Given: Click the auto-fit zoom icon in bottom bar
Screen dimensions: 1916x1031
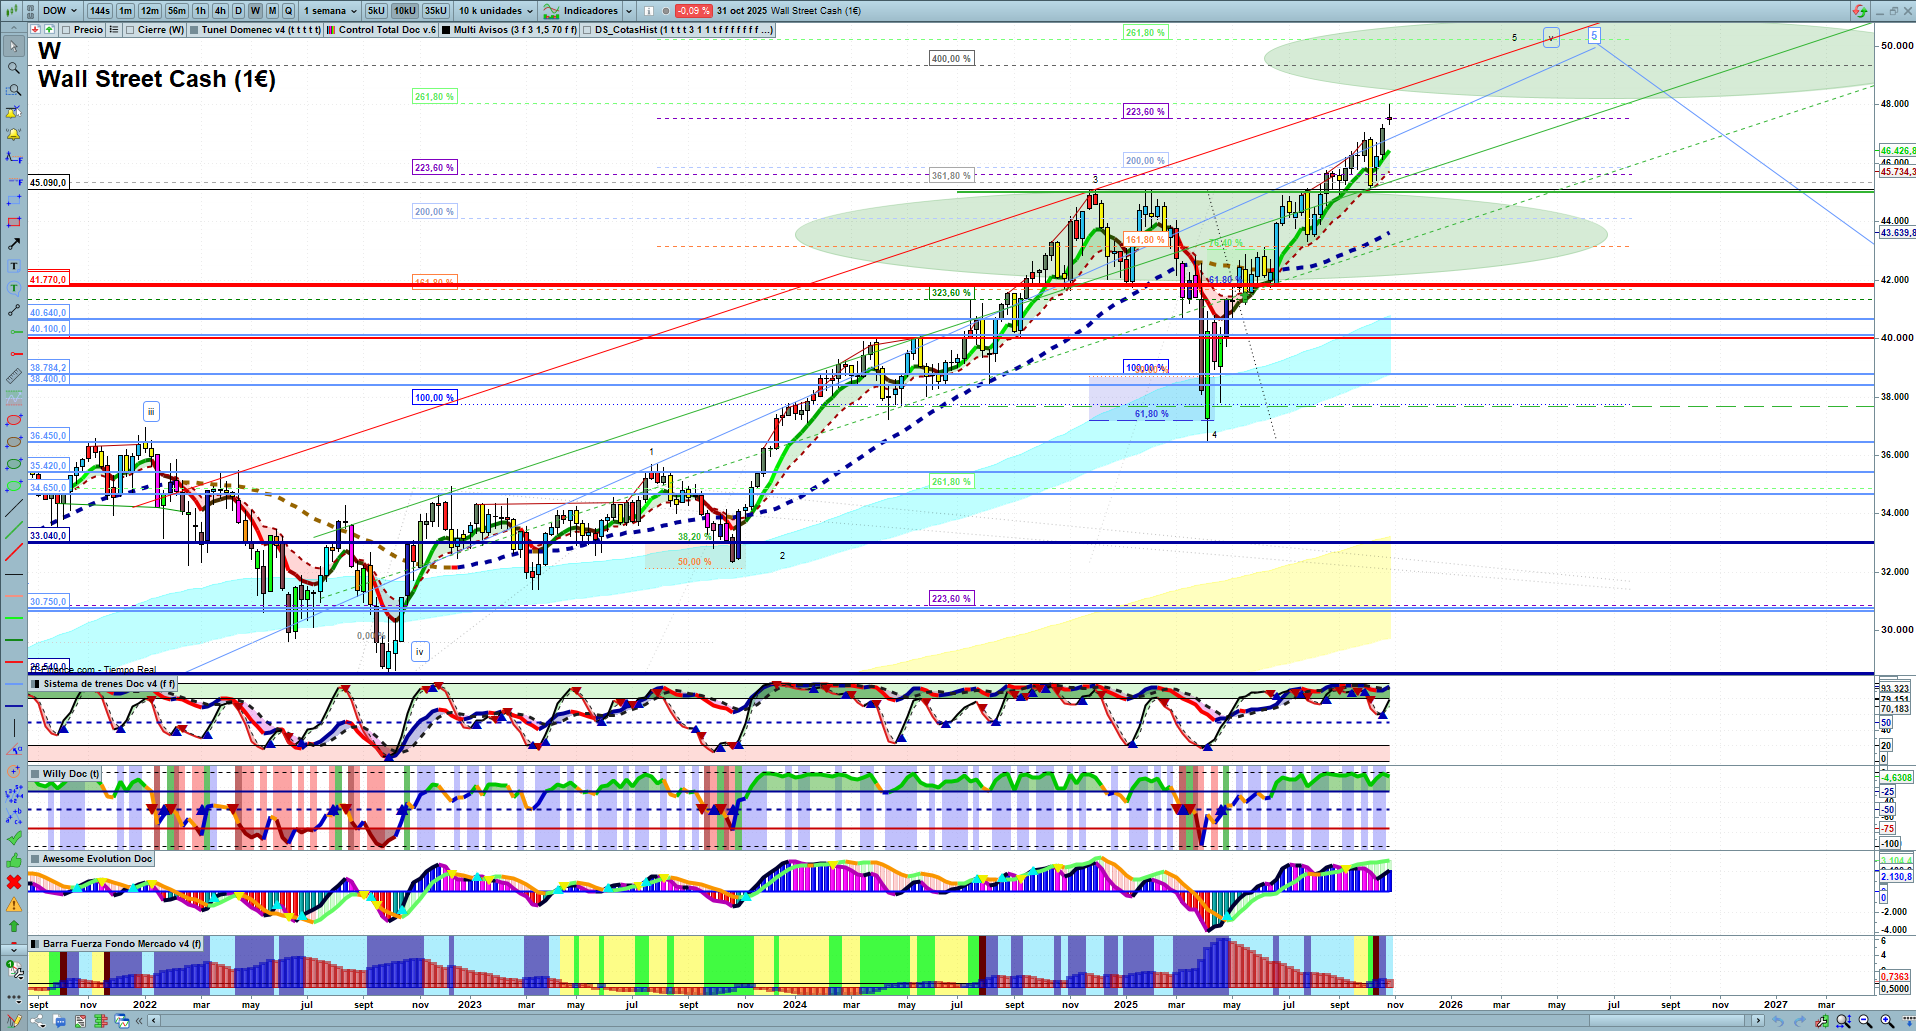Looking at the screenshot, I should [1843, 1021].
